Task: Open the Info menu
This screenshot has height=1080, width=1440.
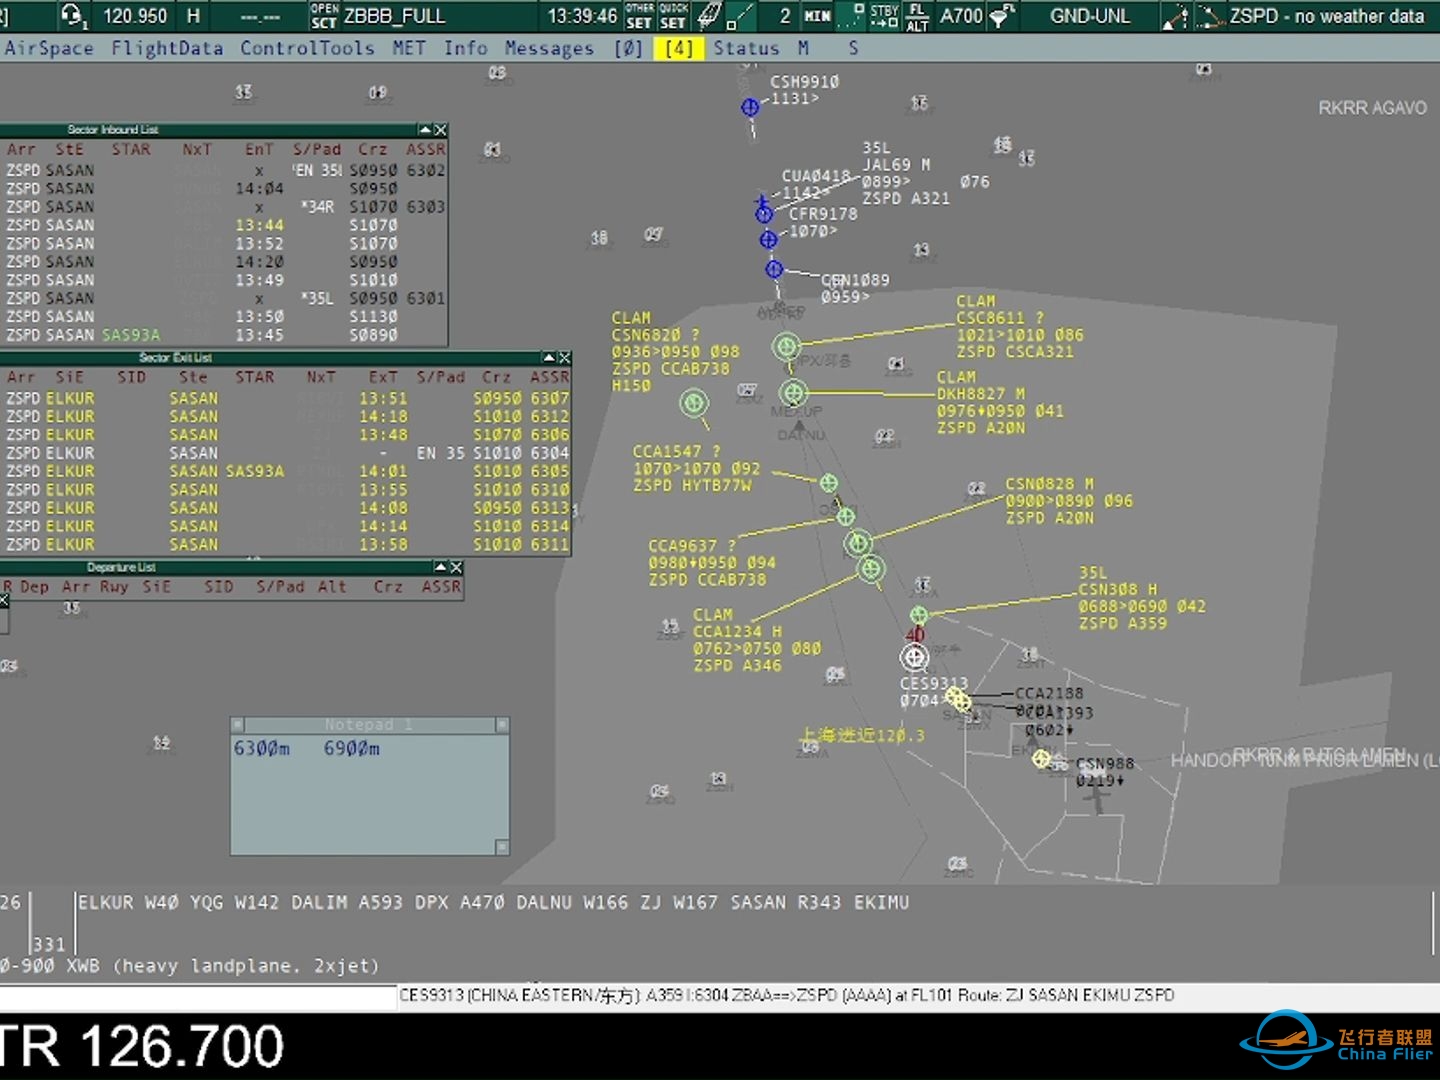Action: point(466,48)
